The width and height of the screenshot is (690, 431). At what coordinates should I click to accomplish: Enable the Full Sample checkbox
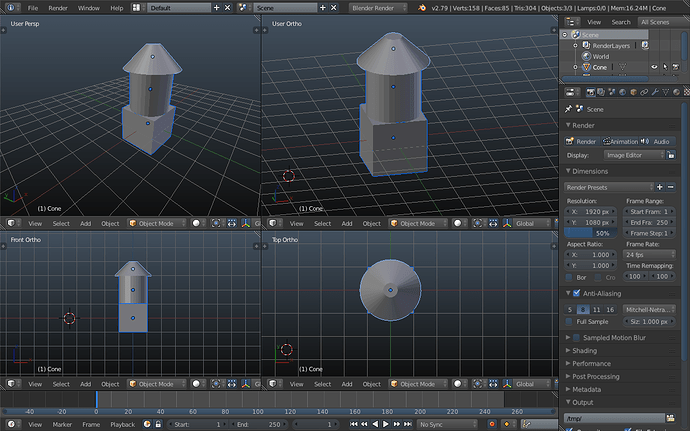pos(569,321)
